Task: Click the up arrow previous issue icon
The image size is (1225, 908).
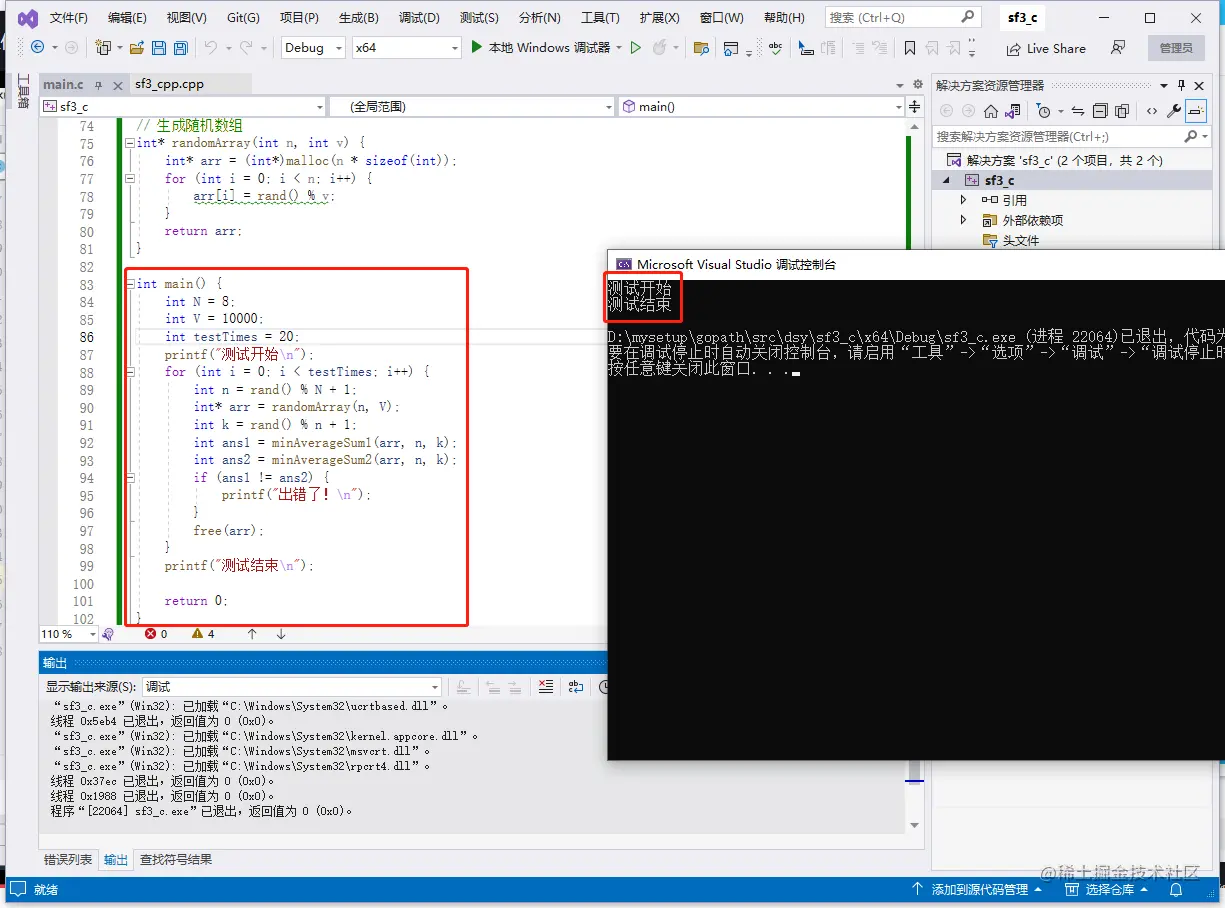Action: click(252, 634)
